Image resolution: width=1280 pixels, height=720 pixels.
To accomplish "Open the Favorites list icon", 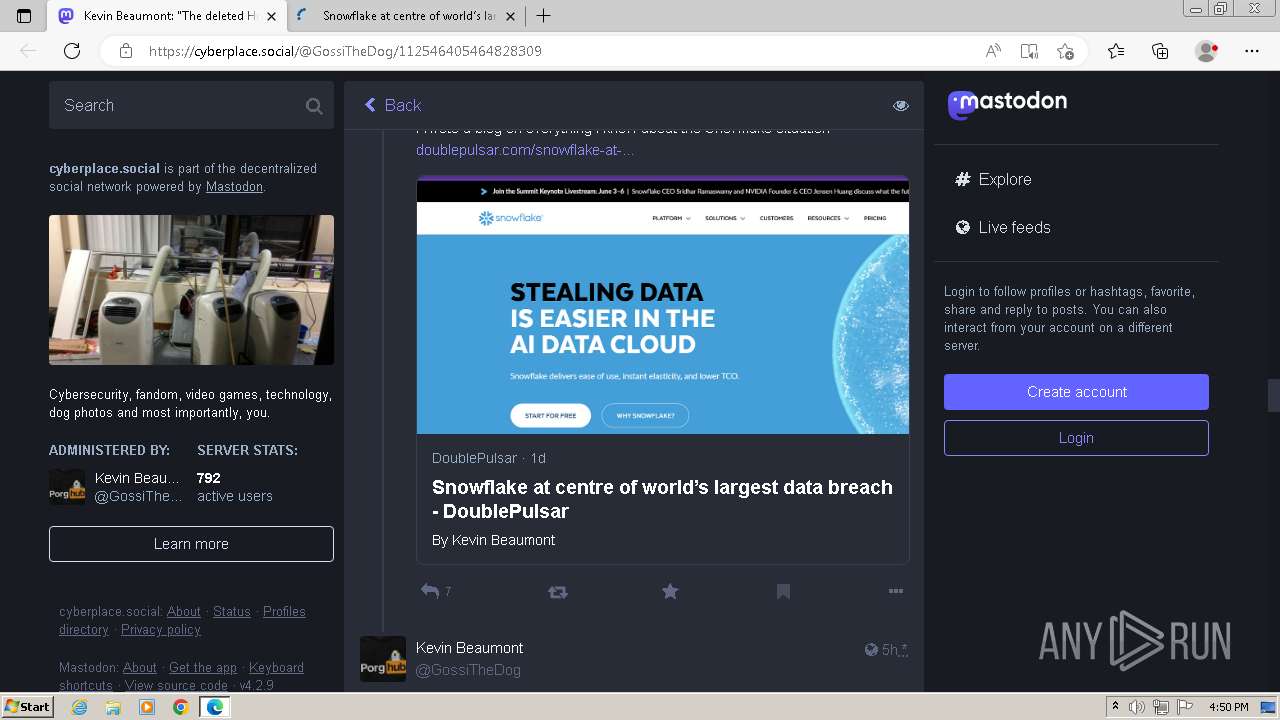I will [1116, 51].
